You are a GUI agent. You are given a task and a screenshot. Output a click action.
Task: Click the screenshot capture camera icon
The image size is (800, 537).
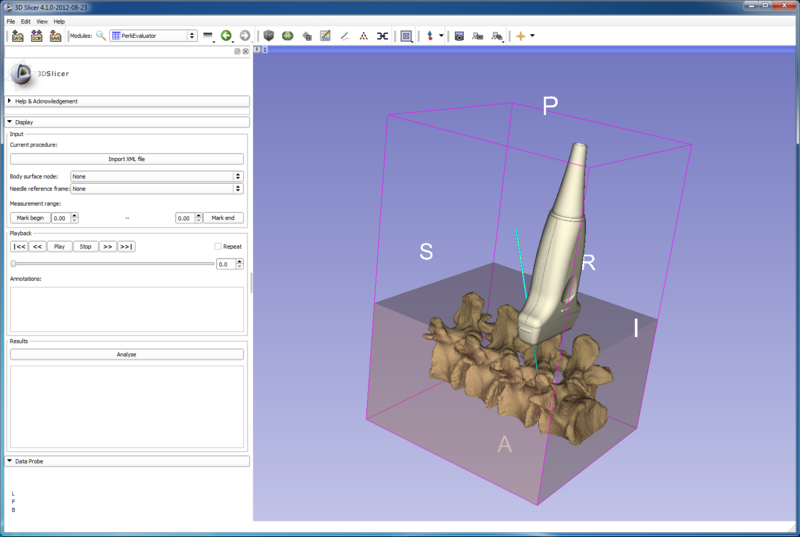459,36
